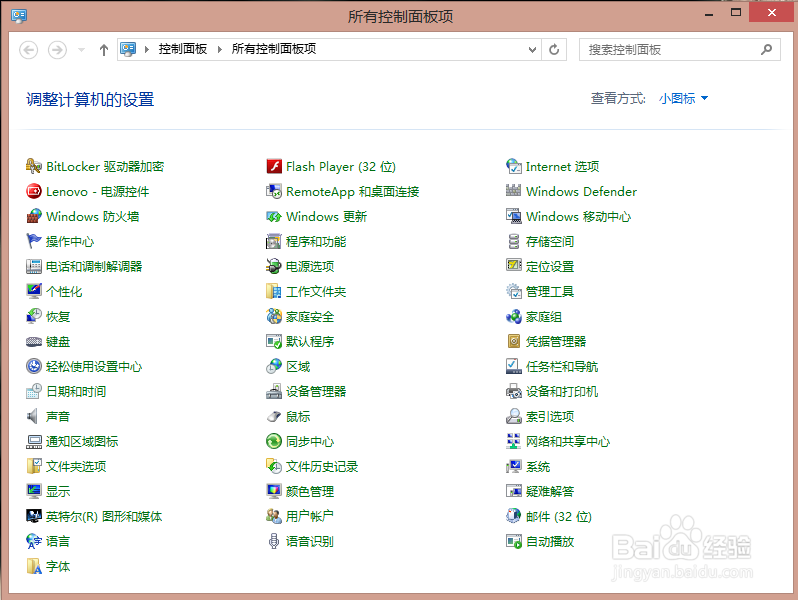This screenshot has height=600, width=798.
Task: Open the 电话和调制解调器 icon
Action: 34,266
